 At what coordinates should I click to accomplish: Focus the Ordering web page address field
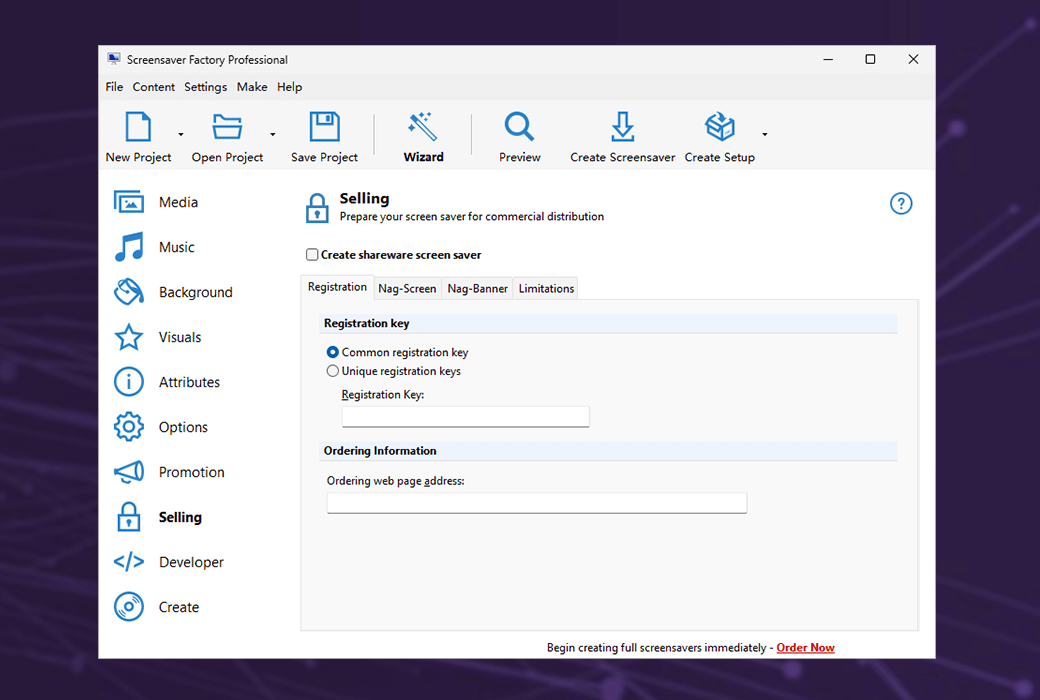pos(537,503)
